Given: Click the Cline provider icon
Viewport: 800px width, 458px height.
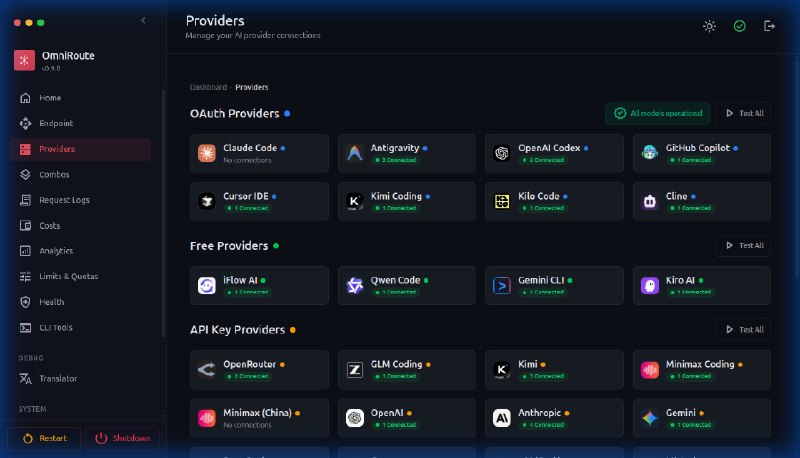Looking at the screenshot, I should click(649, 201).
